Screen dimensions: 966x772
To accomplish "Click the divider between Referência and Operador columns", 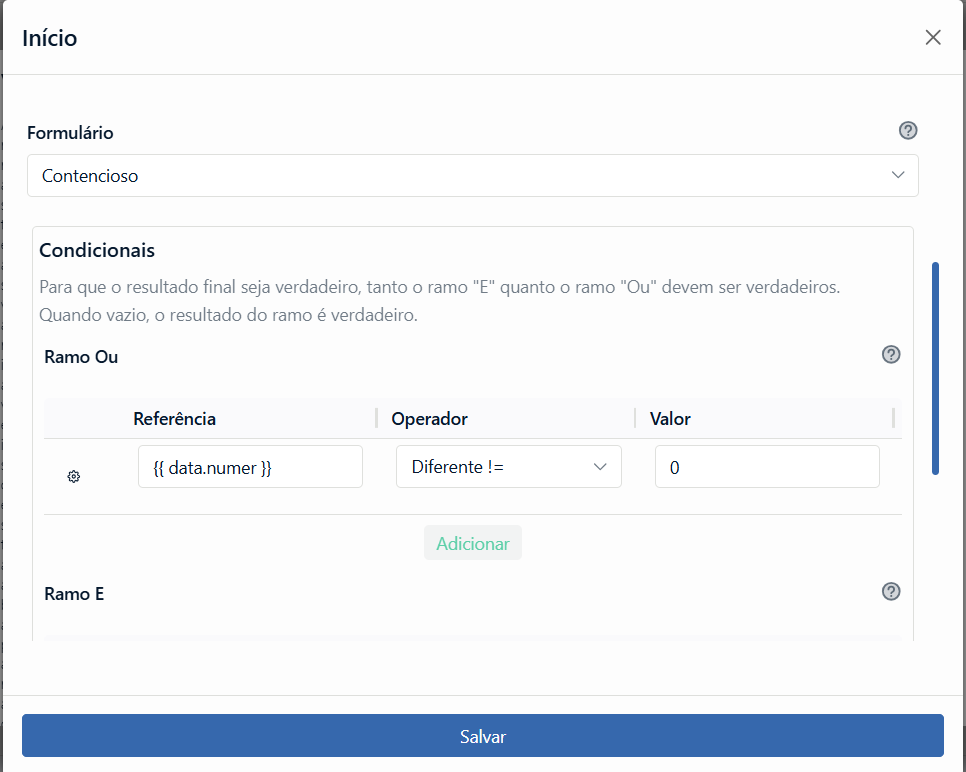I will pos(377,418).
